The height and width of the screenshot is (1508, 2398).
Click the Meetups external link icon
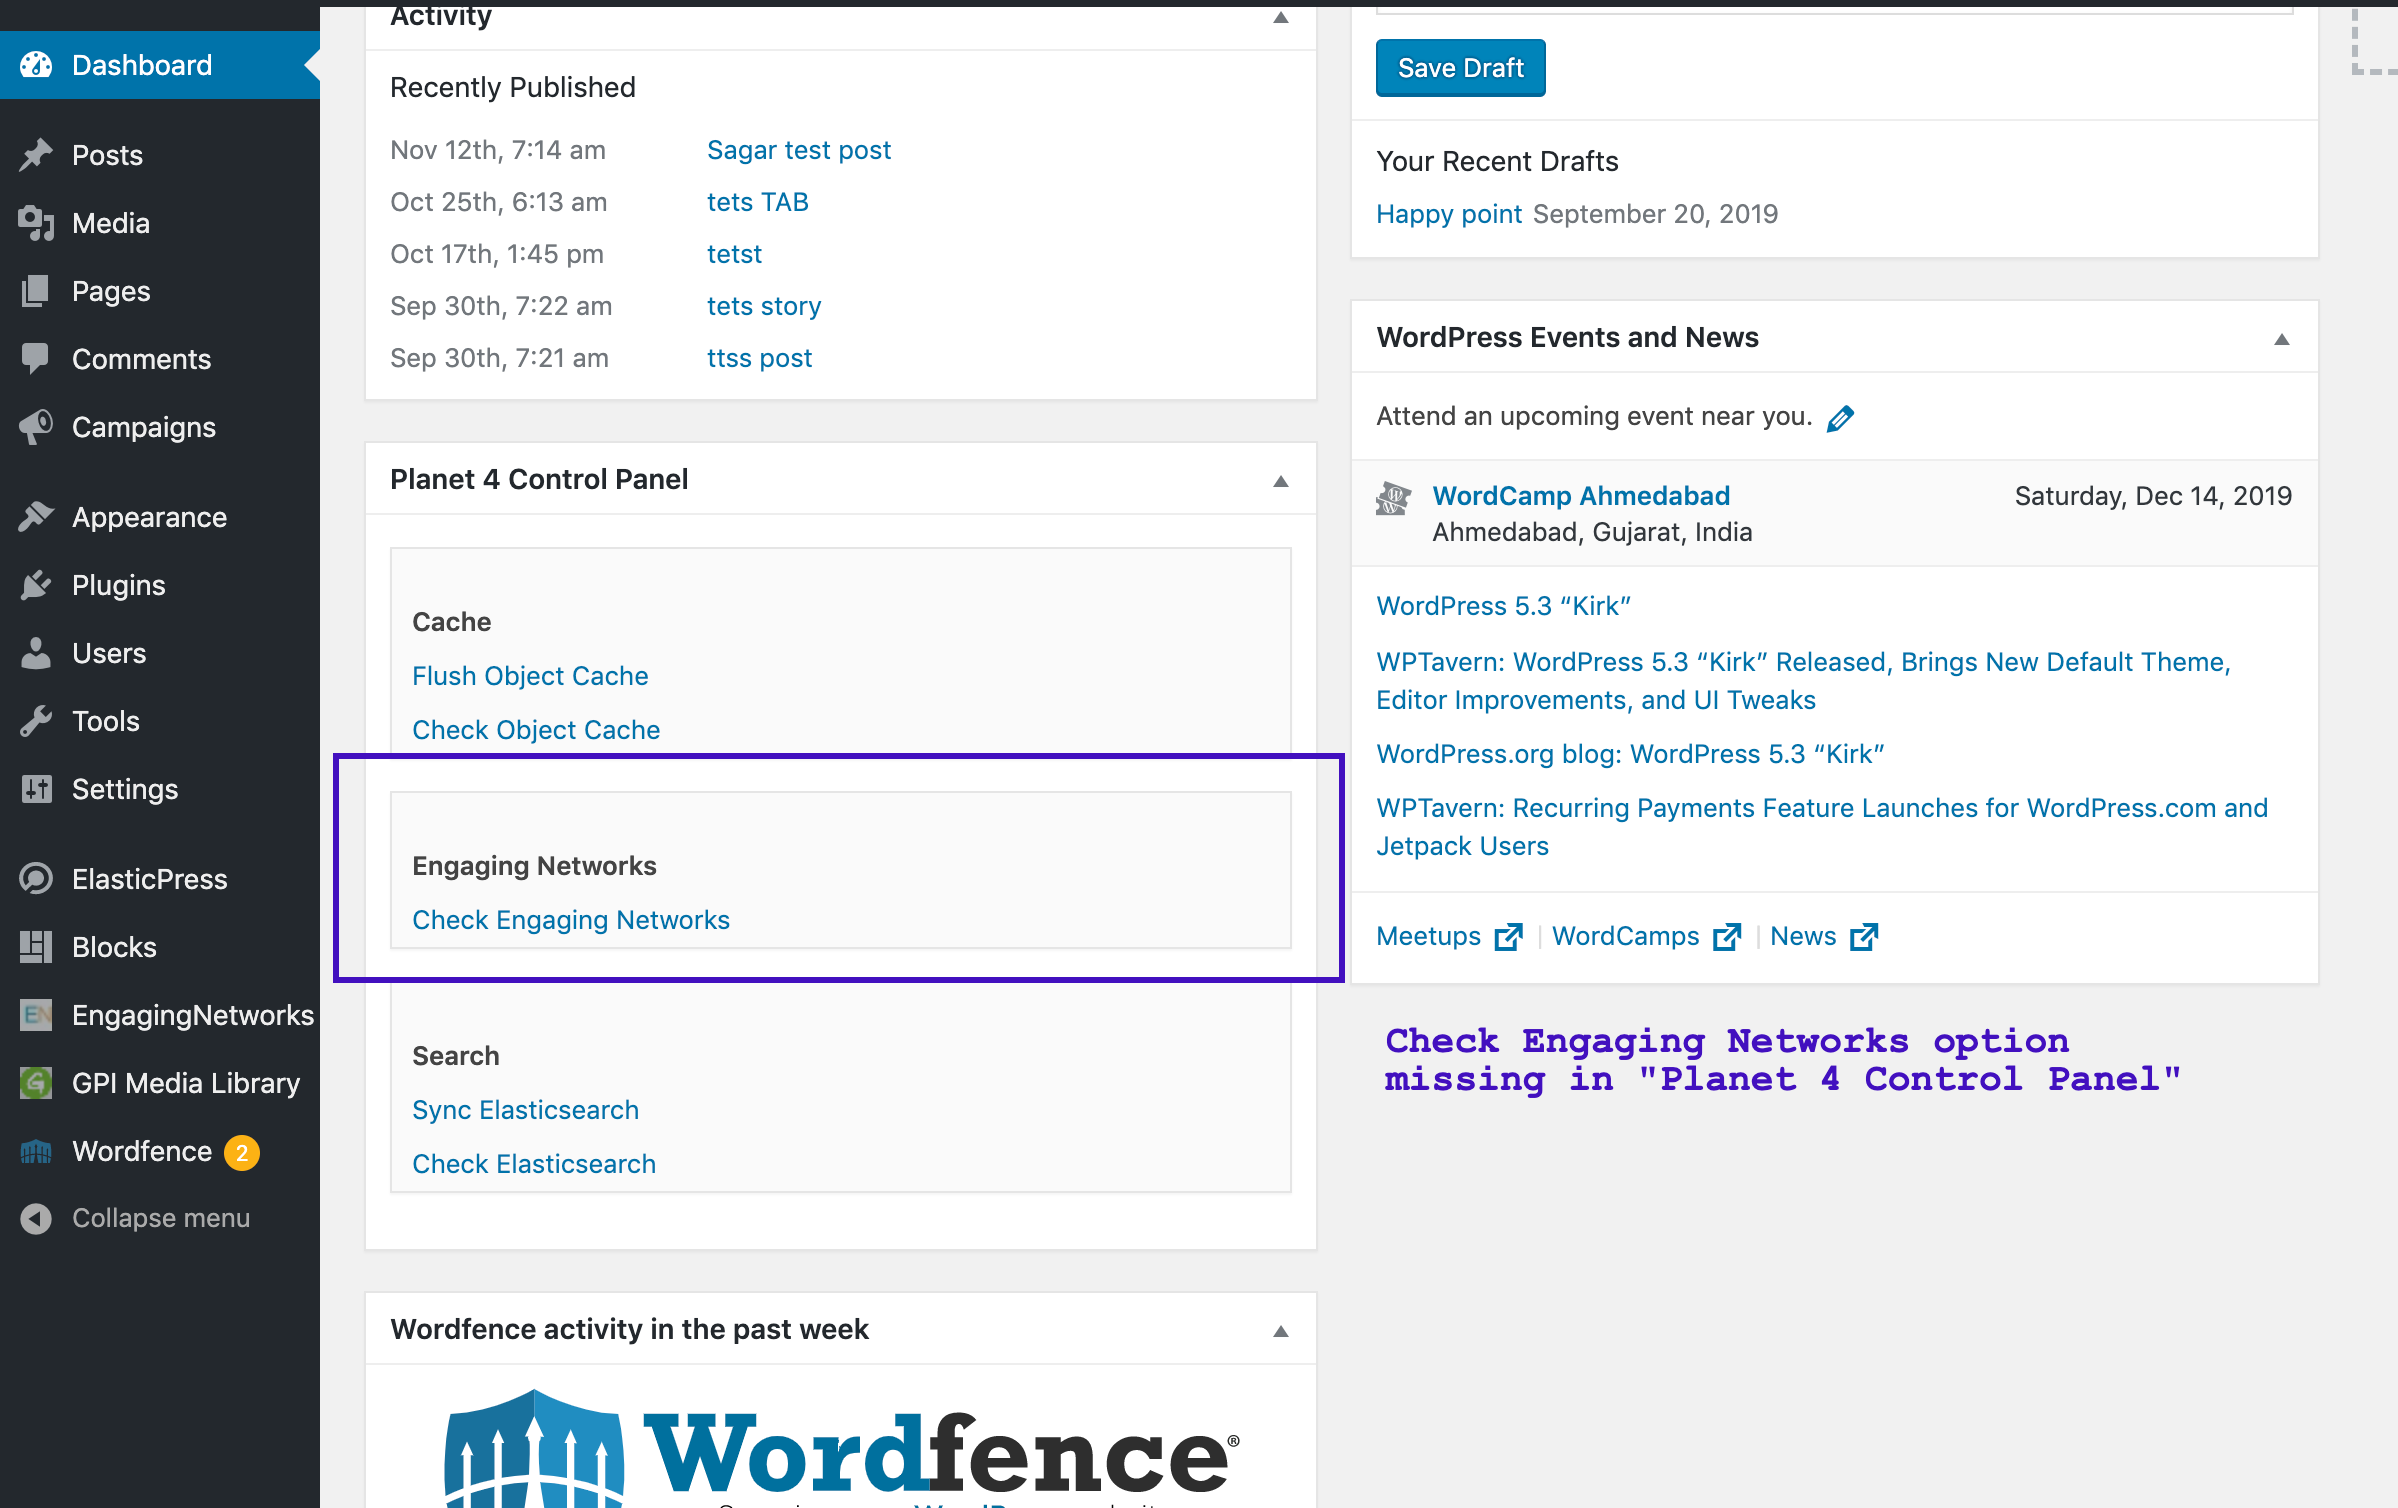[x=1509, y=937]
